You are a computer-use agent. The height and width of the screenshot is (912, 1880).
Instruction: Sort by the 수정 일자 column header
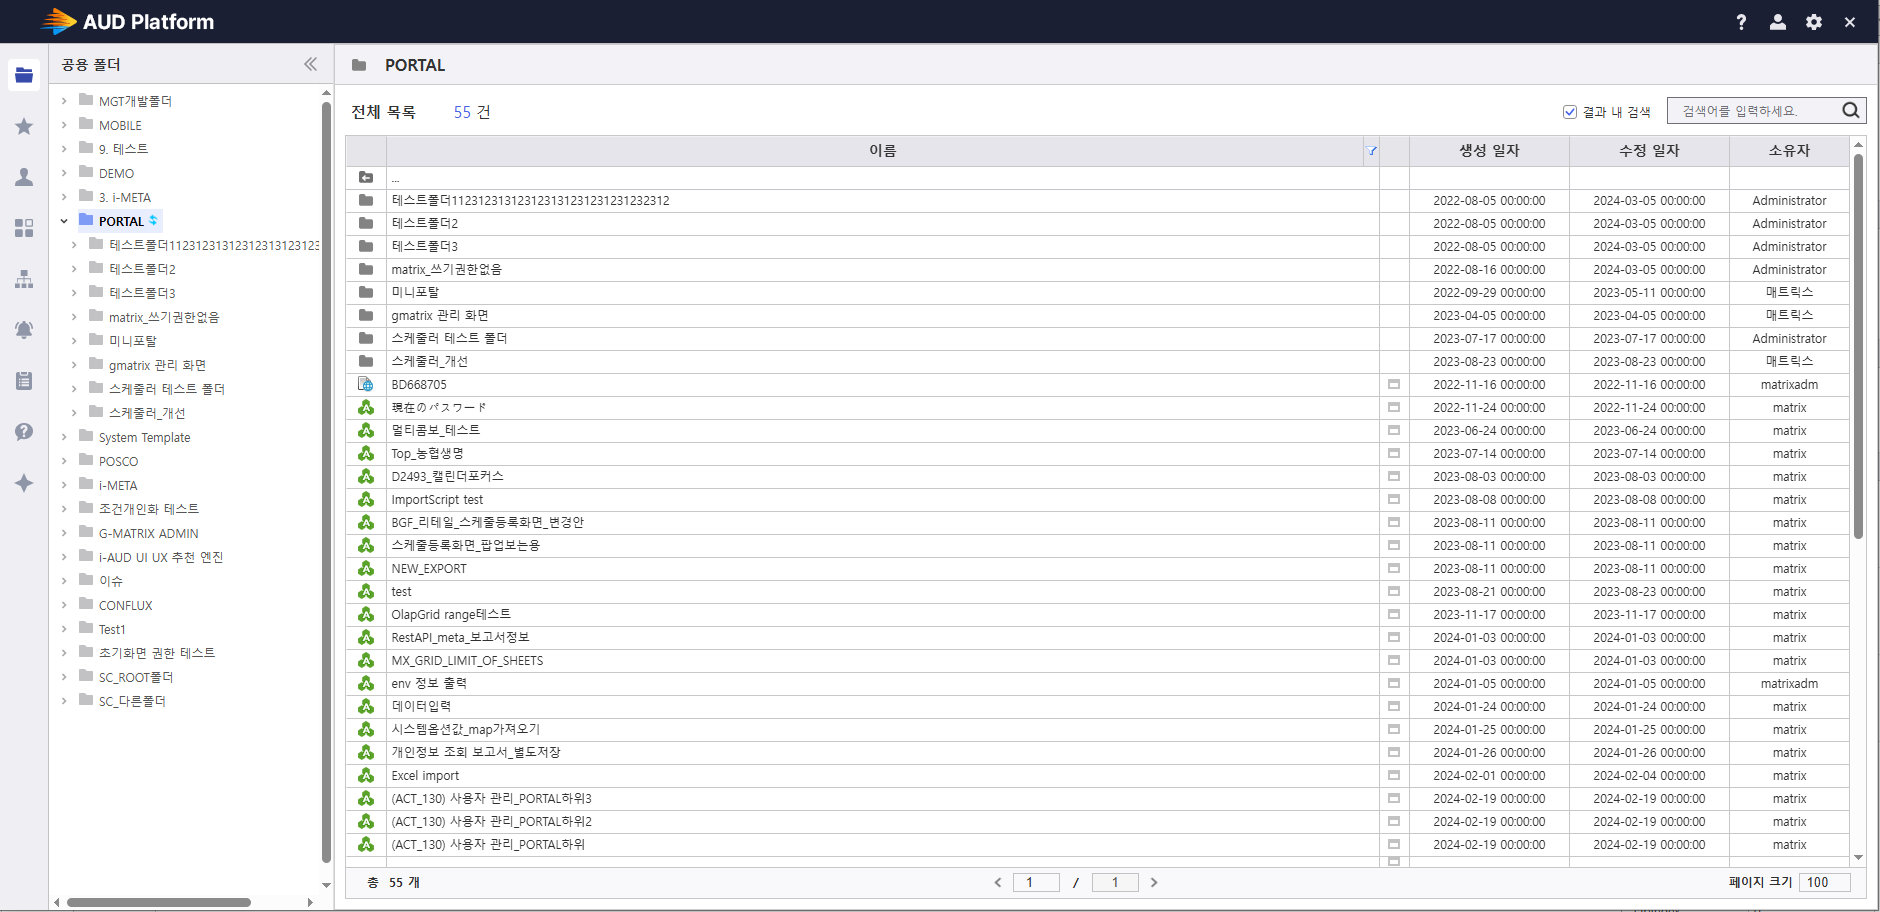pos(1649,151)
